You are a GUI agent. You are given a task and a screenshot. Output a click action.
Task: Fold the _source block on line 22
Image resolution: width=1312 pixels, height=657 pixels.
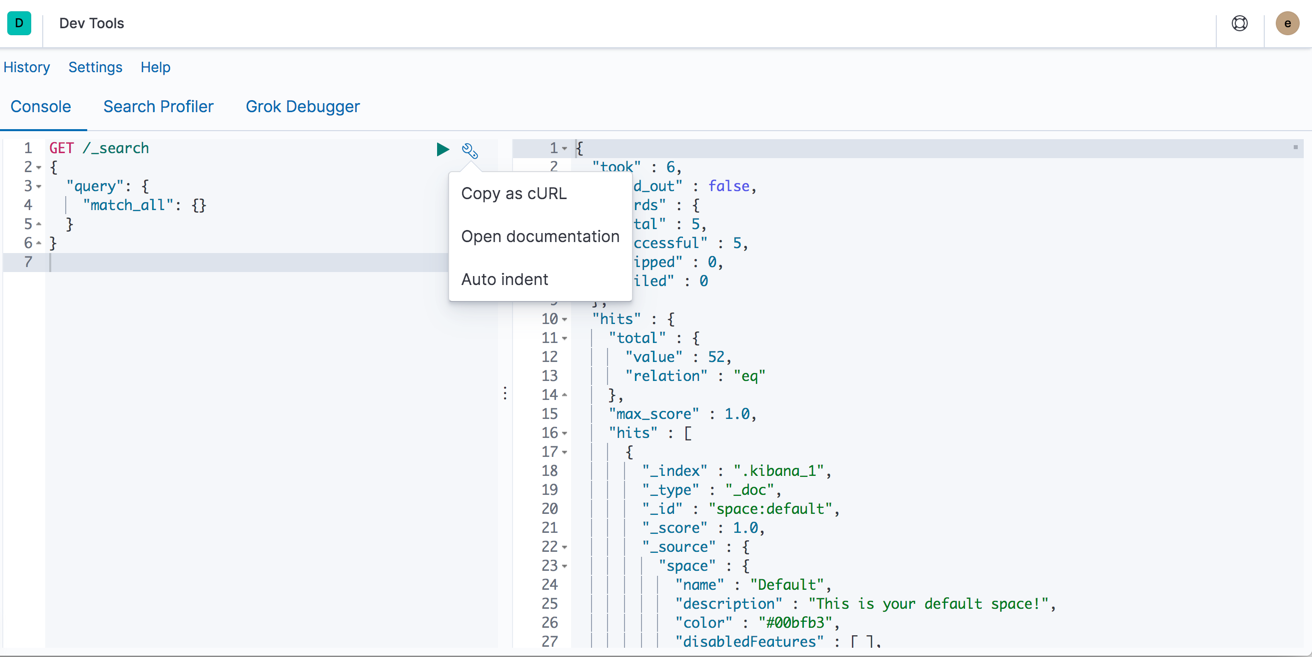point(565,548)
